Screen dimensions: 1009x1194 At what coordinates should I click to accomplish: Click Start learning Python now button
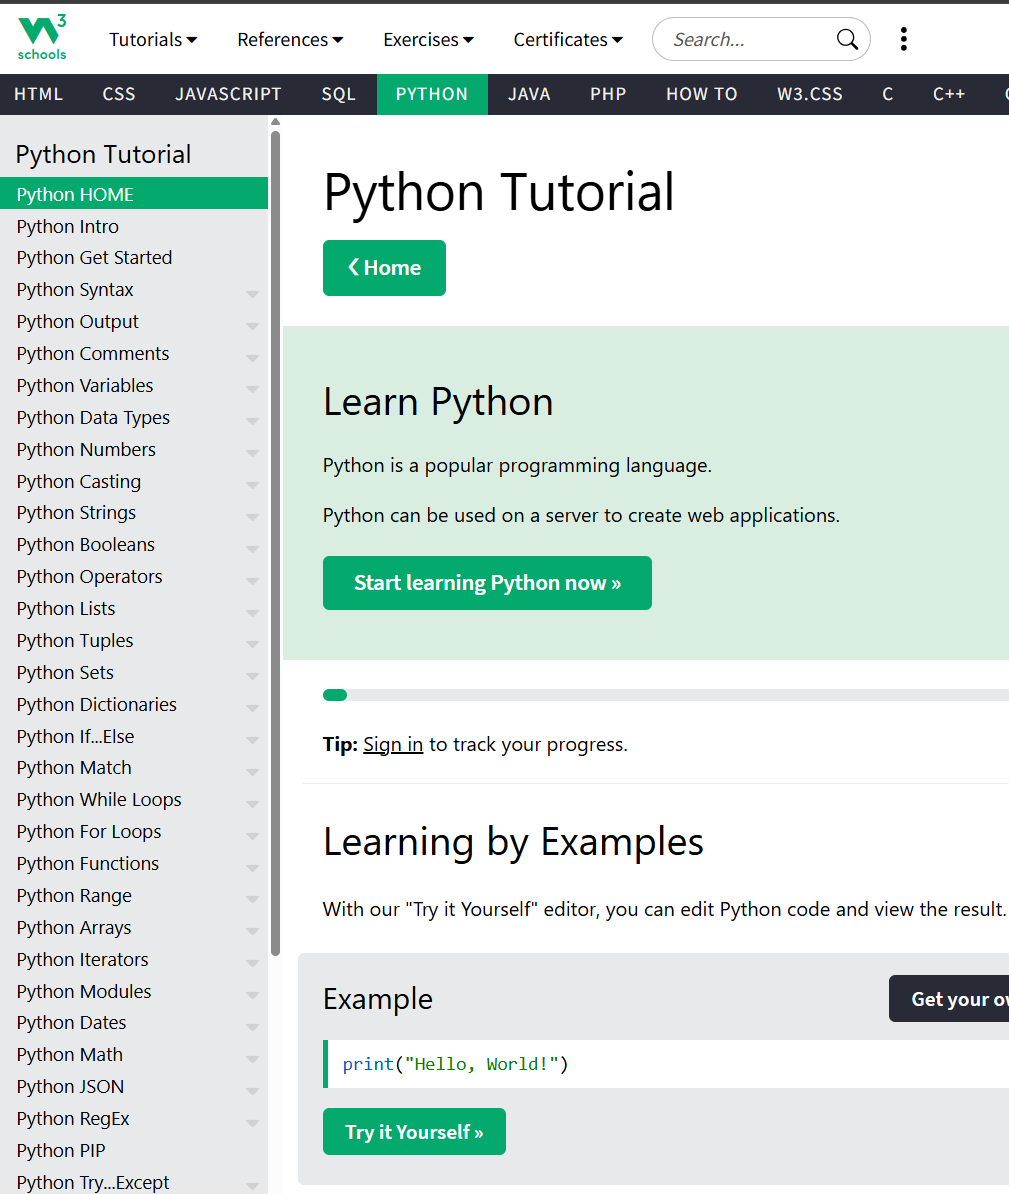[x=487, y=583]
